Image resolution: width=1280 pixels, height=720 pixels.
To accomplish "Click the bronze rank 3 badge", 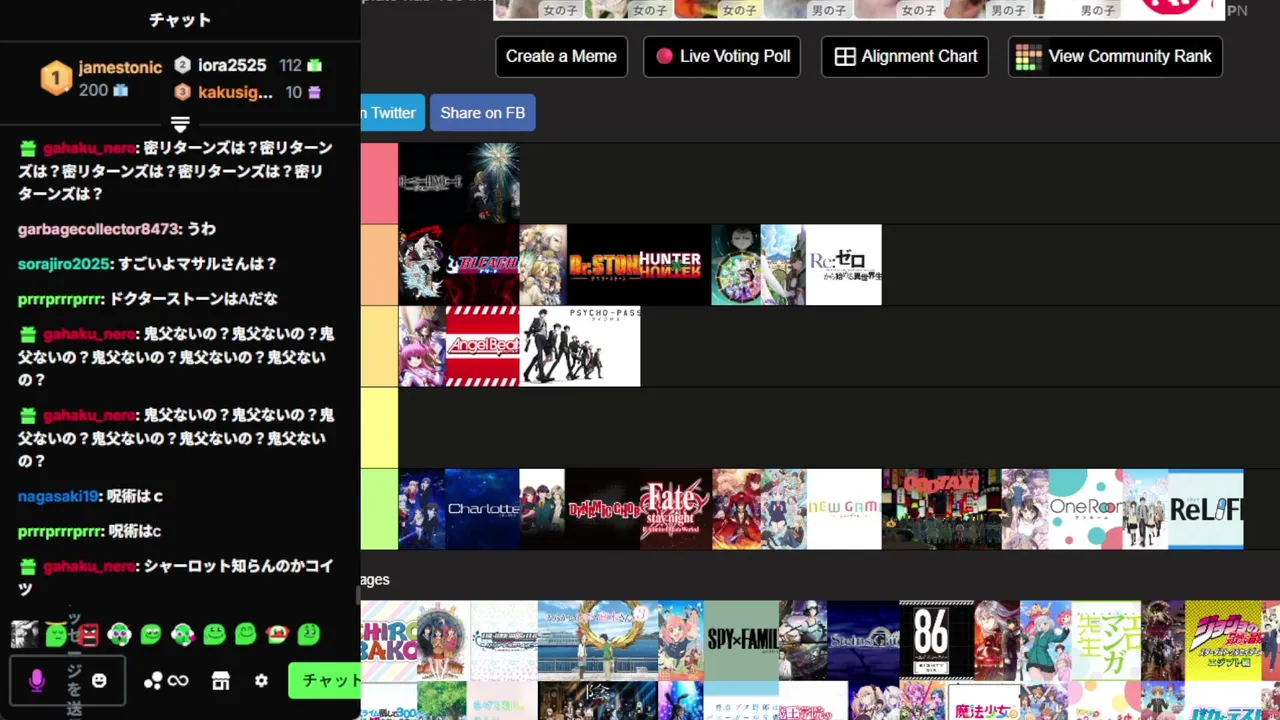I will point(182,92).
